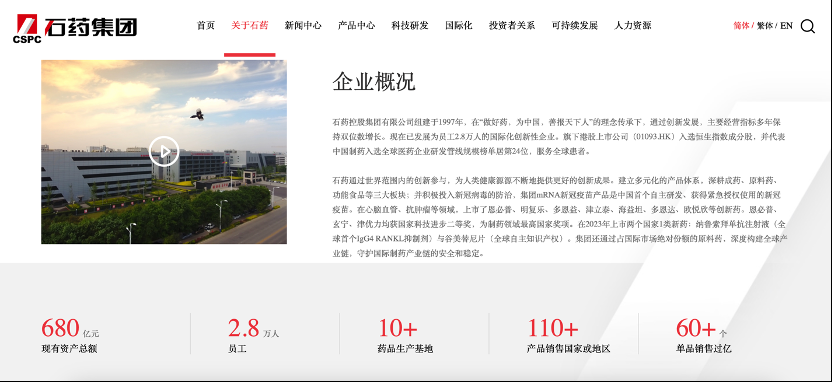
Task: Select the 关于石药 menu item
Action: point(249,25)
